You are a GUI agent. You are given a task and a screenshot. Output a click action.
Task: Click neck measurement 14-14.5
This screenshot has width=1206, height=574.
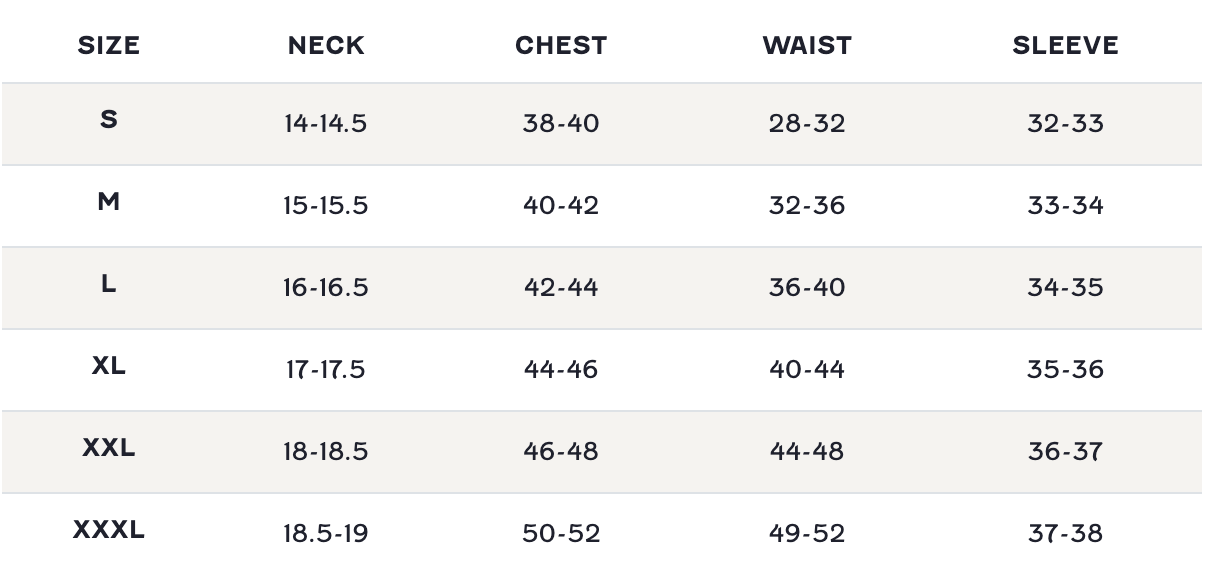pyautogui.click(x=325, y=123)
